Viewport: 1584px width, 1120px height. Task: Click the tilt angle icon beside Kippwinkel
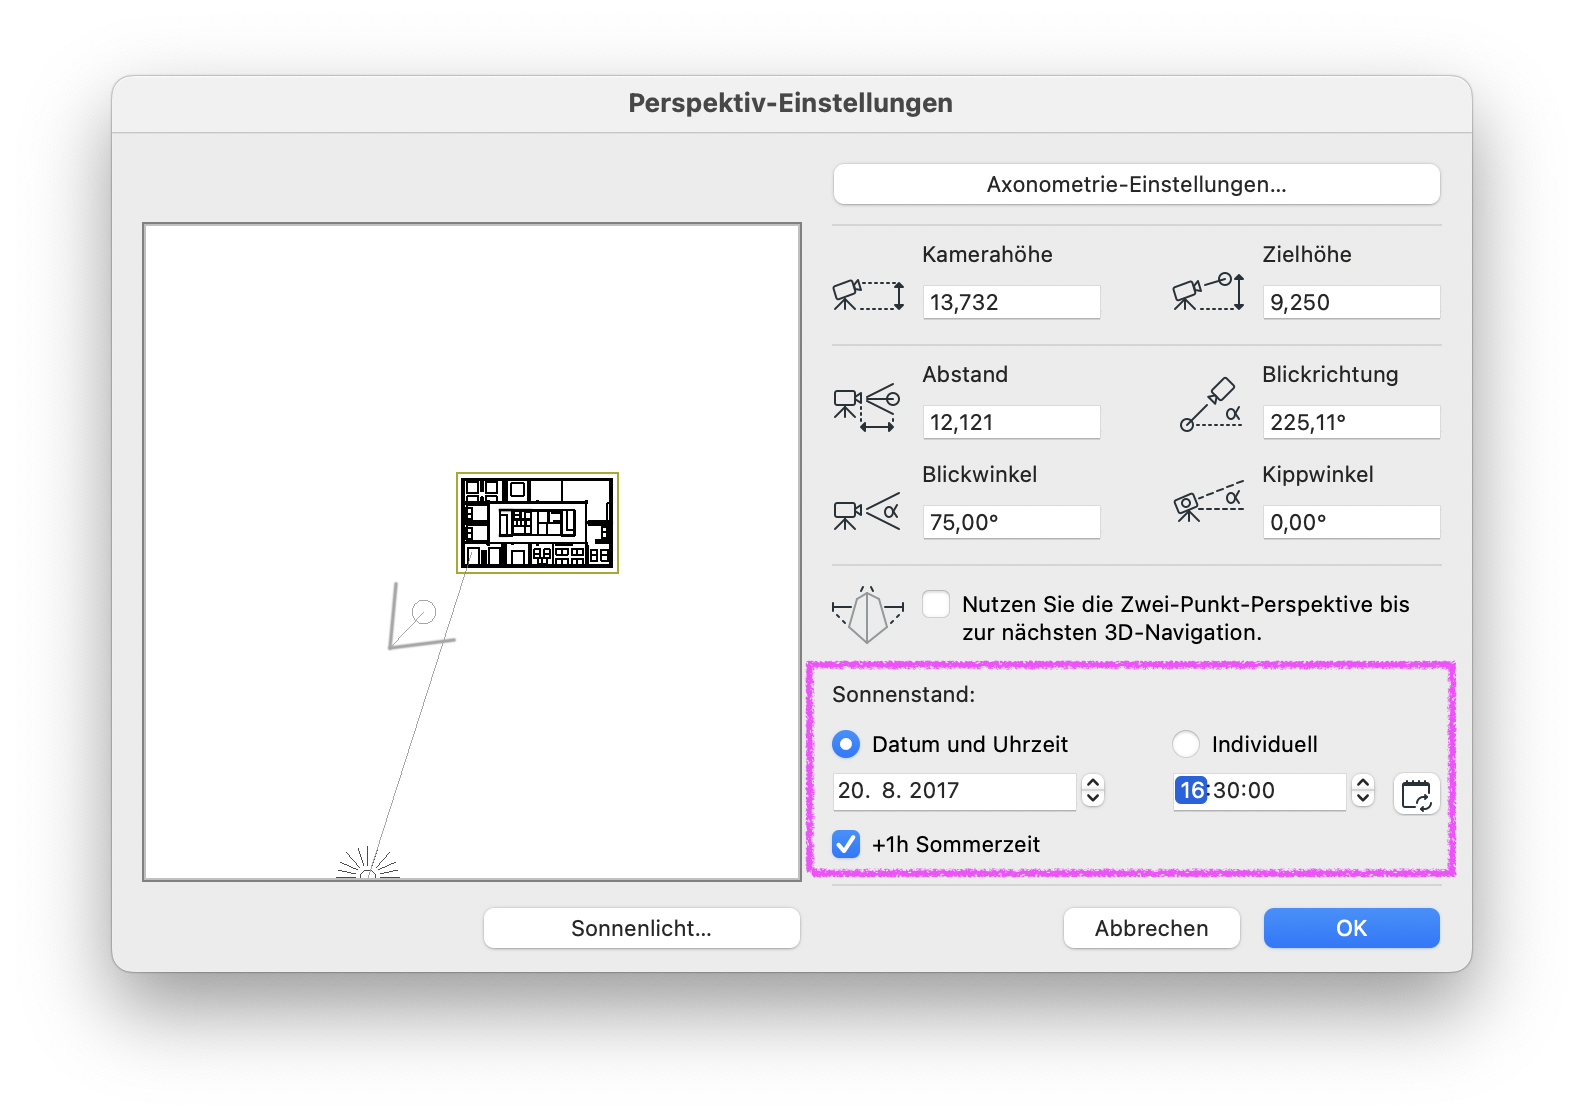tap(1209, 501)
